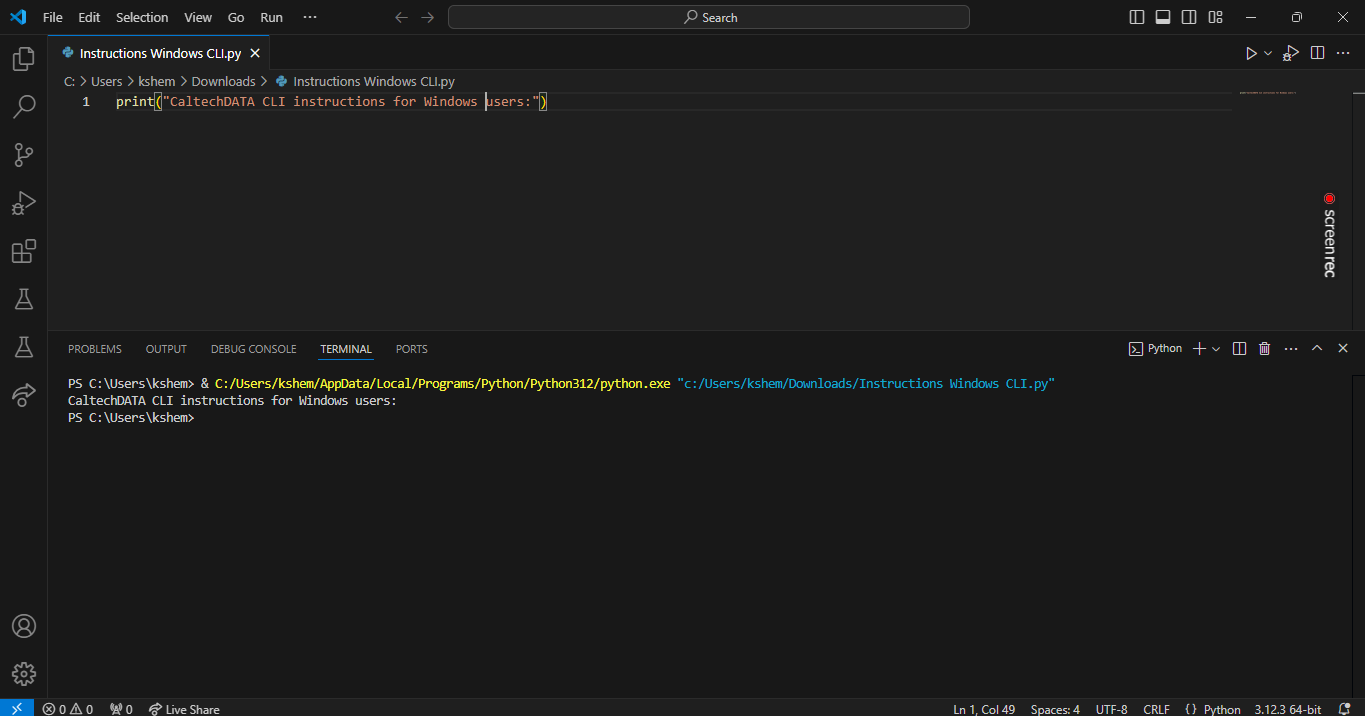This screenshot has width=1365, height=716.
Task: Open the Manage gear icon
Action: click(x=23, y=674)
